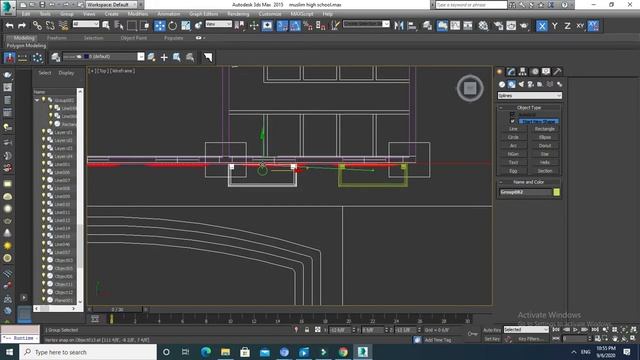Click the Circle spline button
Viewport: 640px width, 360px height.
click(513, 138)
